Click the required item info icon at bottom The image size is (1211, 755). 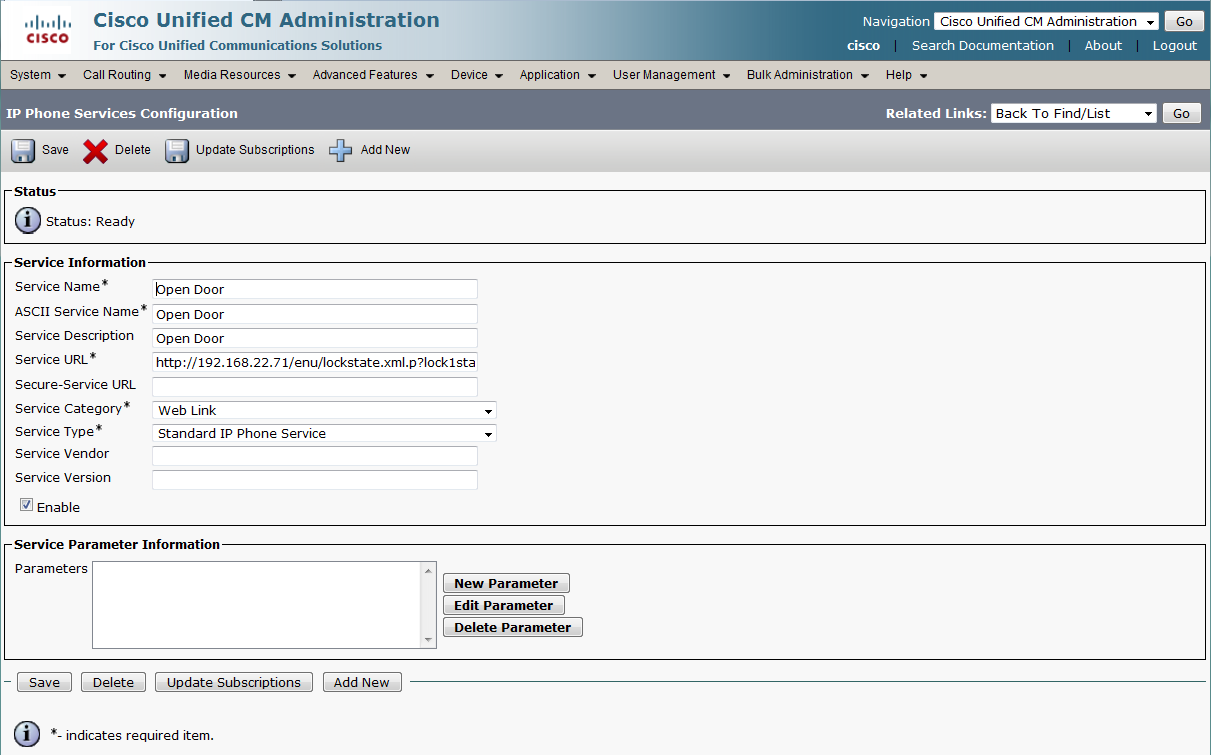pos(28,735)
